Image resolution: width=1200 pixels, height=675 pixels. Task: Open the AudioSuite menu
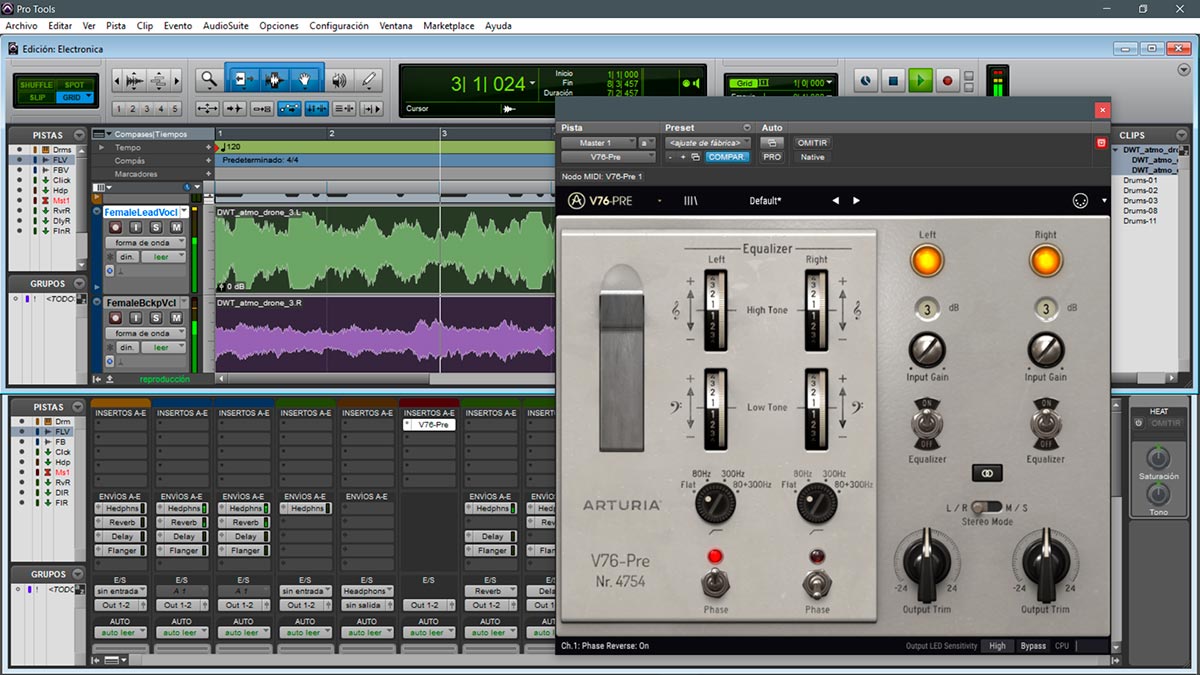point(226,26)
